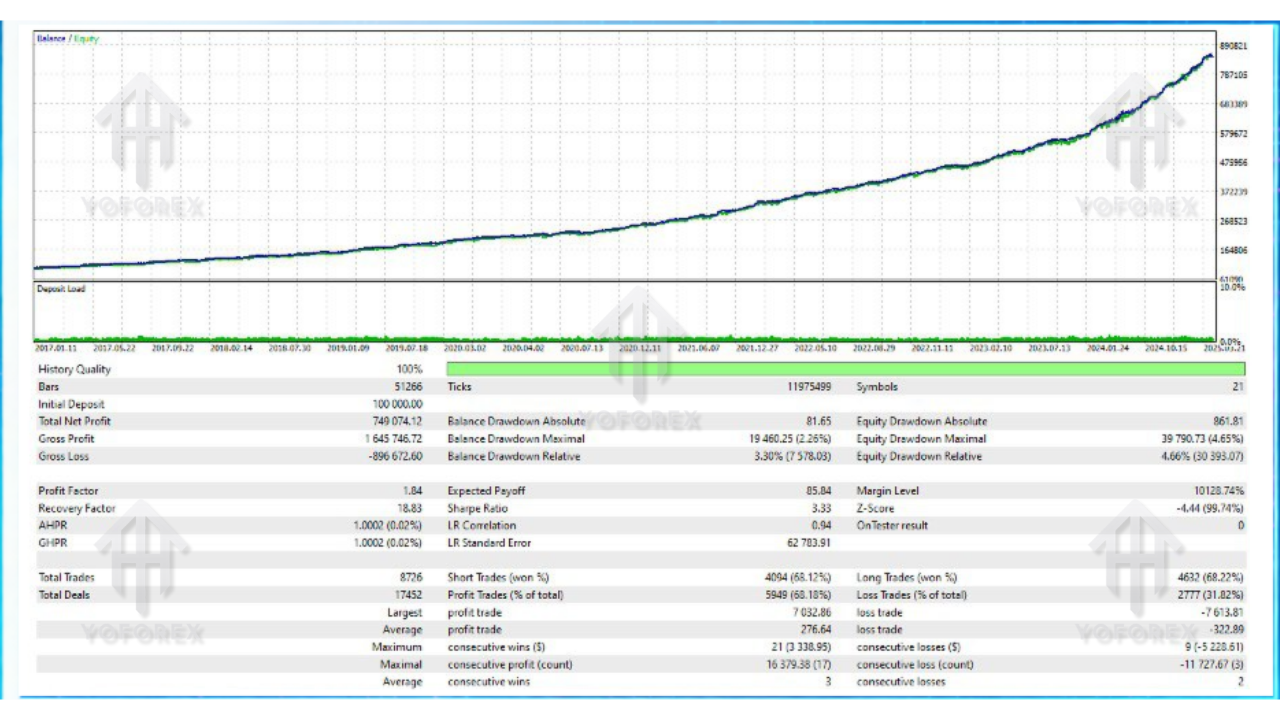Click the Total Trades value 8726

[x=410, y=577]
